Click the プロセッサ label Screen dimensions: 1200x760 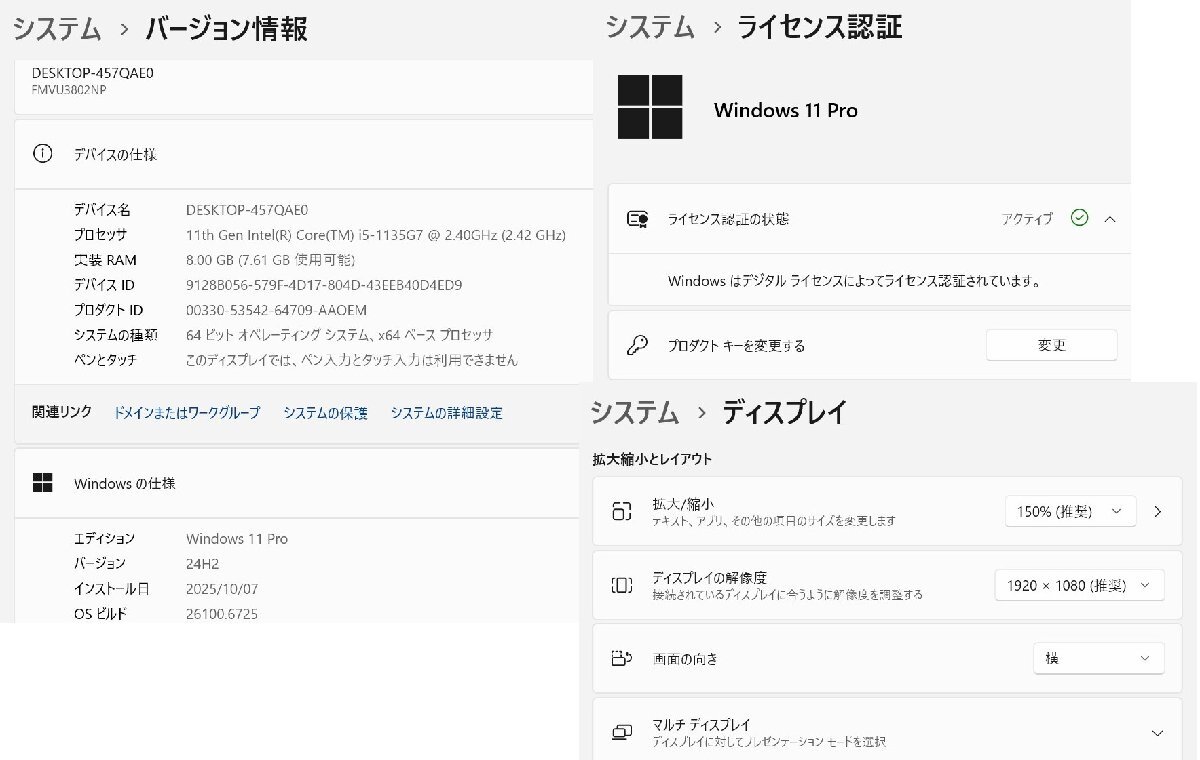[100, 235]
